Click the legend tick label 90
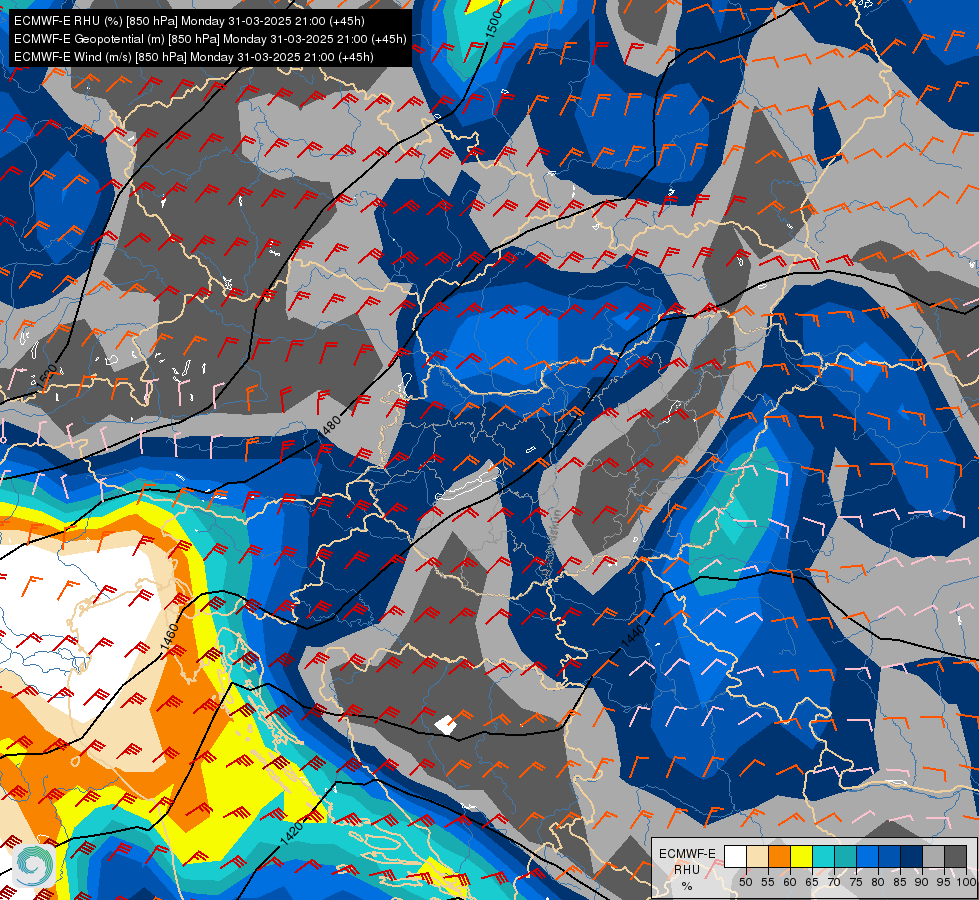This screenshot has width=979, height=900. 922,882
